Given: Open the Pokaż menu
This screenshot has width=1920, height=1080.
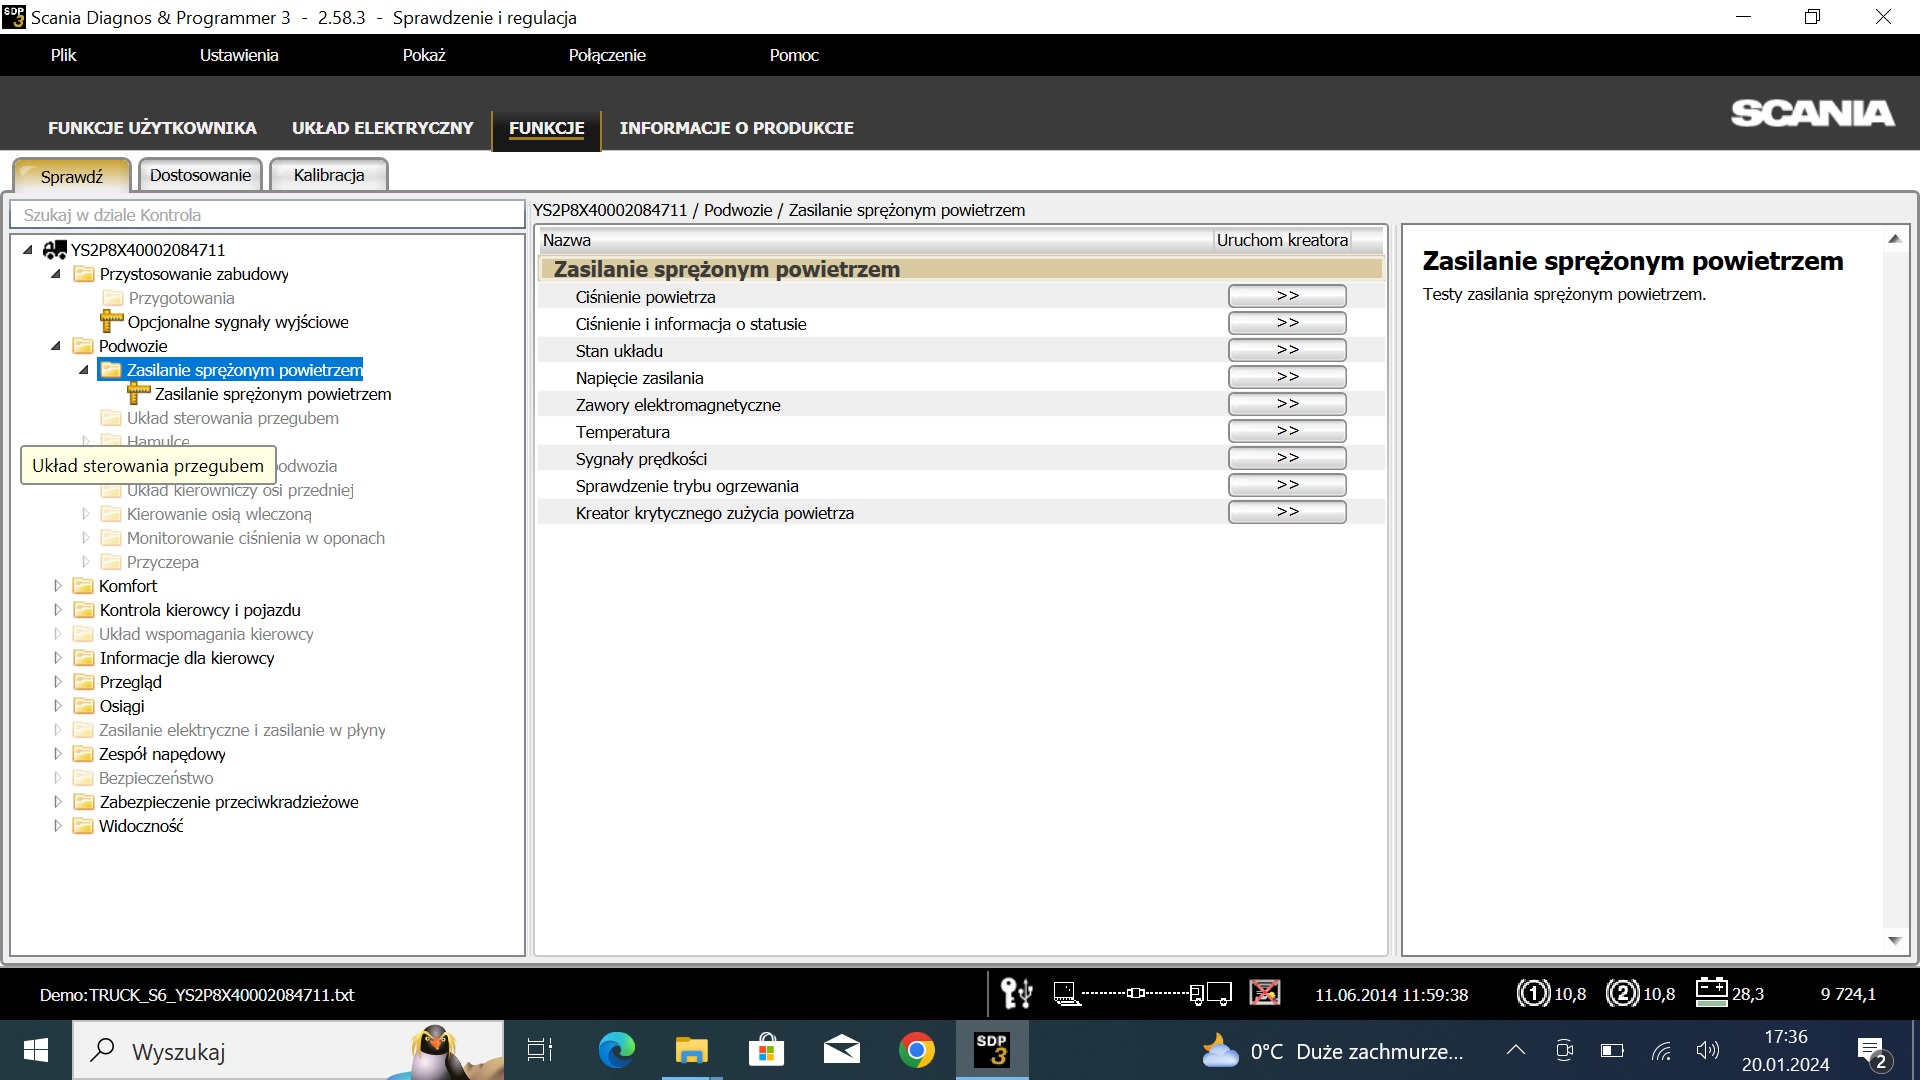Looking at the screenshot, I should [424, 56].
